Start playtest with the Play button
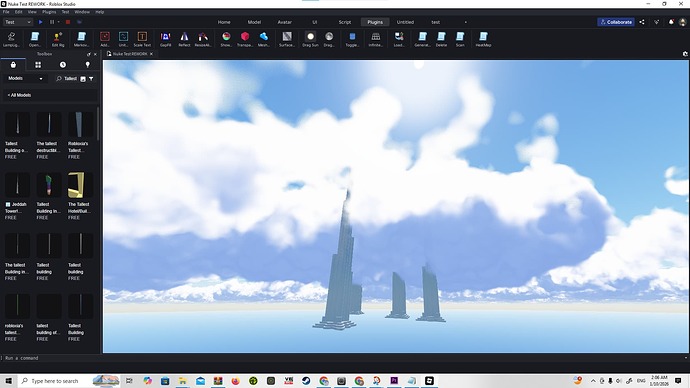The image size is (690, 388). click(40, 22)
